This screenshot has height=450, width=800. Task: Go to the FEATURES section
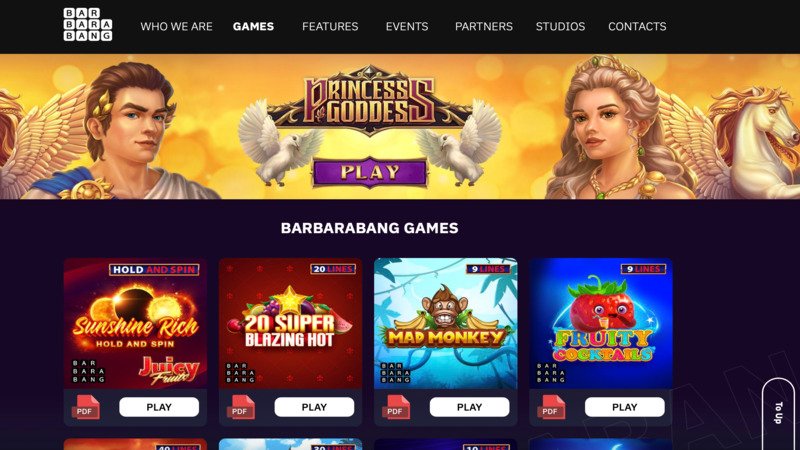(x=330, y=27)
